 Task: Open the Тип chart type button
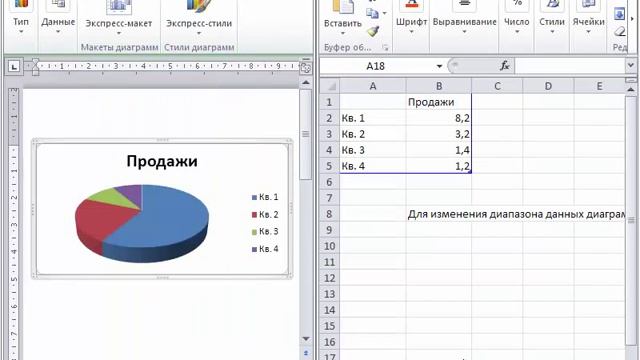[20, 18]
